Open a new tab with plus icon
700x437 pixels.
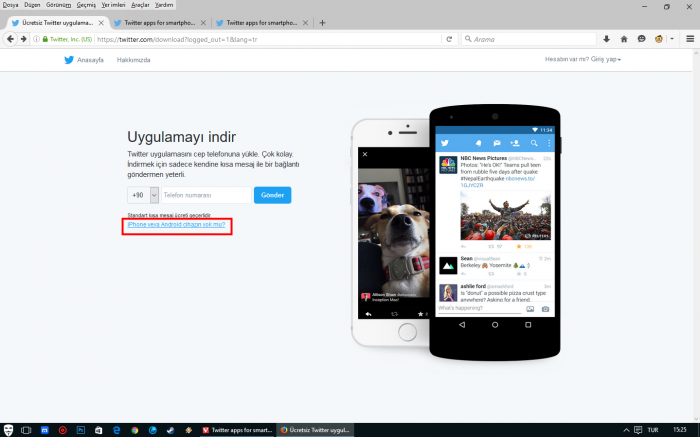click(322, 23)
